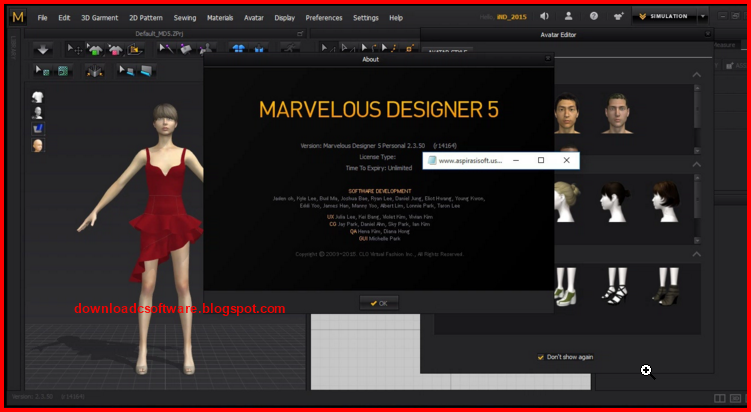Click the blue Reset 3D Arrangement icon
Screen dimensions: 751x412
(x=259, y=49)
